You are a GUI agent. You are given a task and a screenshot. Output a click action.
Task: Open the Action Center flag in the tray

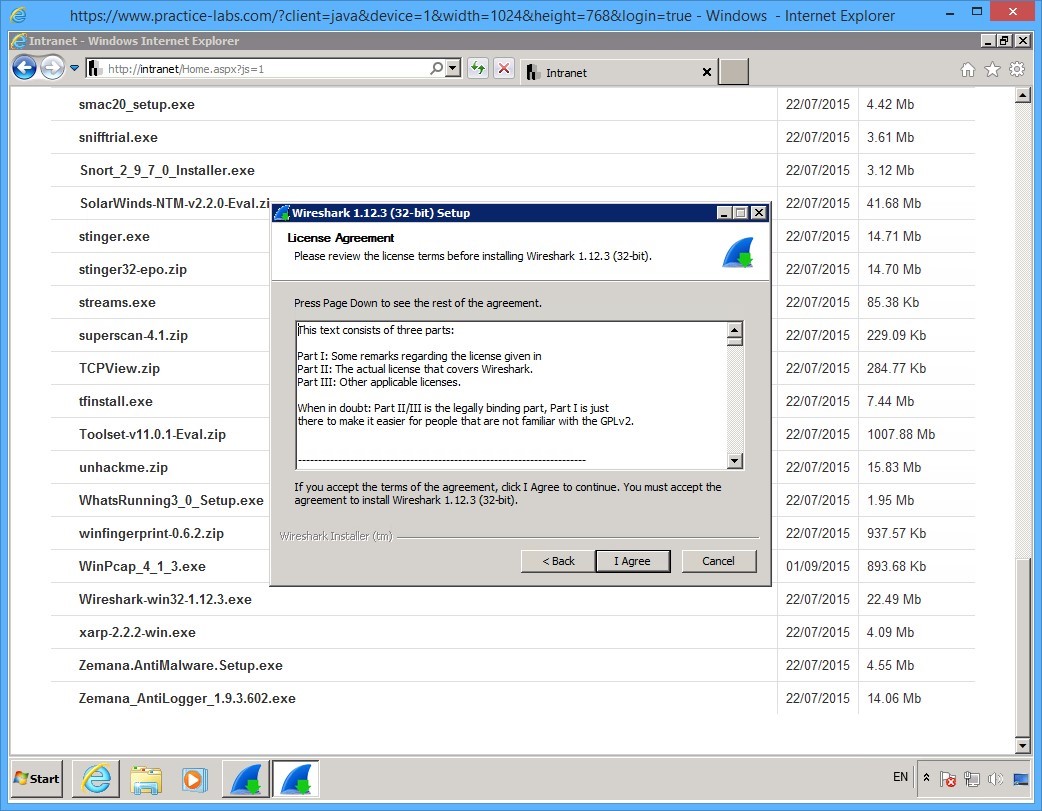948,778
